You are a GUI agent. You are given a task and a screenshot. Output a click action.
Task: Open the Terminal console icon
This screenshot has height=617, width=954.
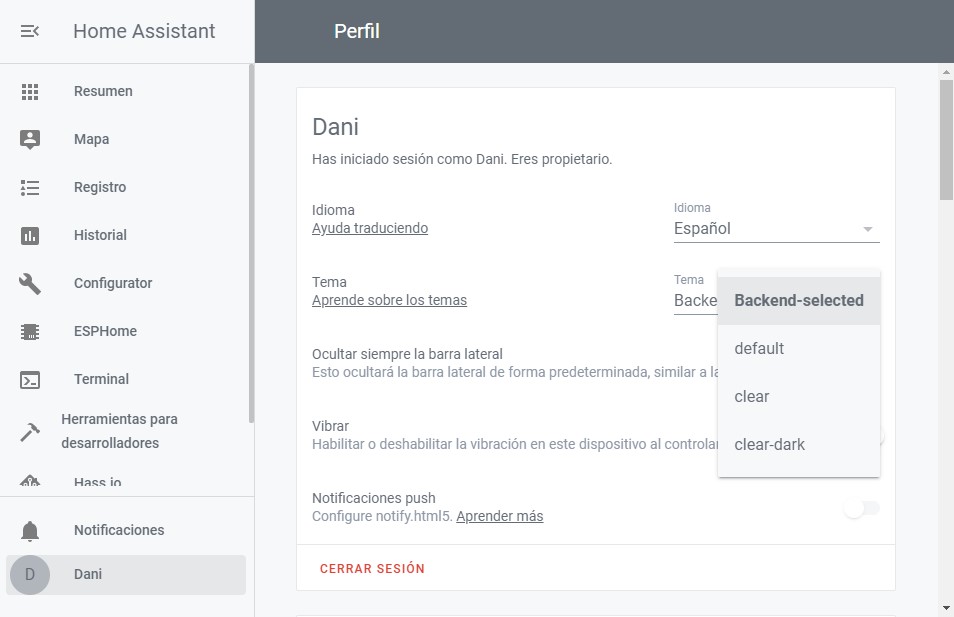pyautogui.click(x=30, y=379)
